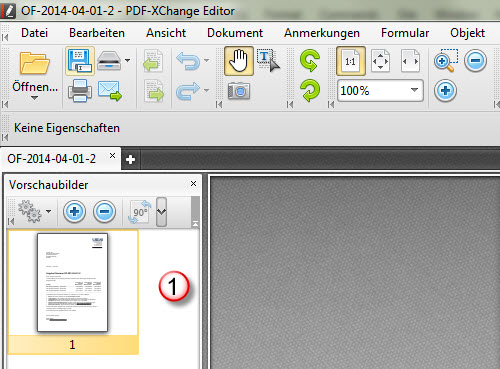The image size is (500, 369).
Task: Select the snapshot camera tool
Action: pyautogui.click(x=239, y=91)
